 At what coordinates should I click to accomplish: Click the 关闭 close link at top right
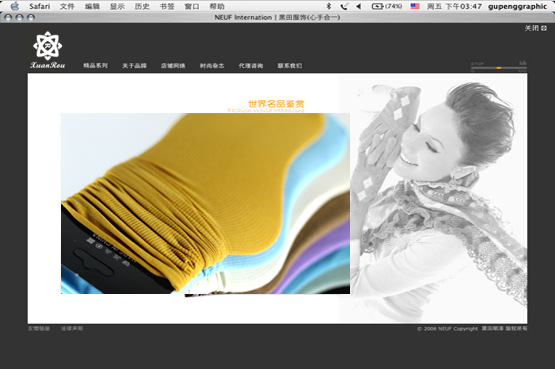pos(536,28)
